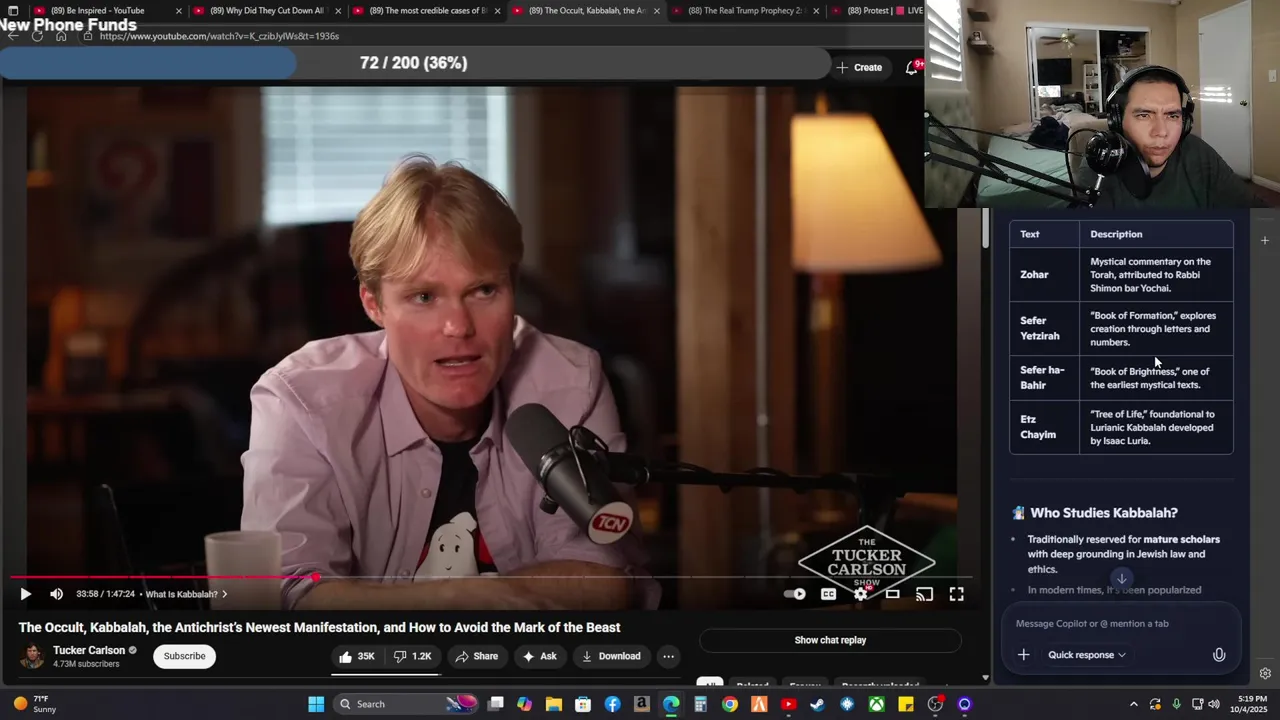Add a sidebar app with plus icon
Image resolution: width=1280 pixels, height=720 pixels.
pyautogui.click(x=1265, y=240)
